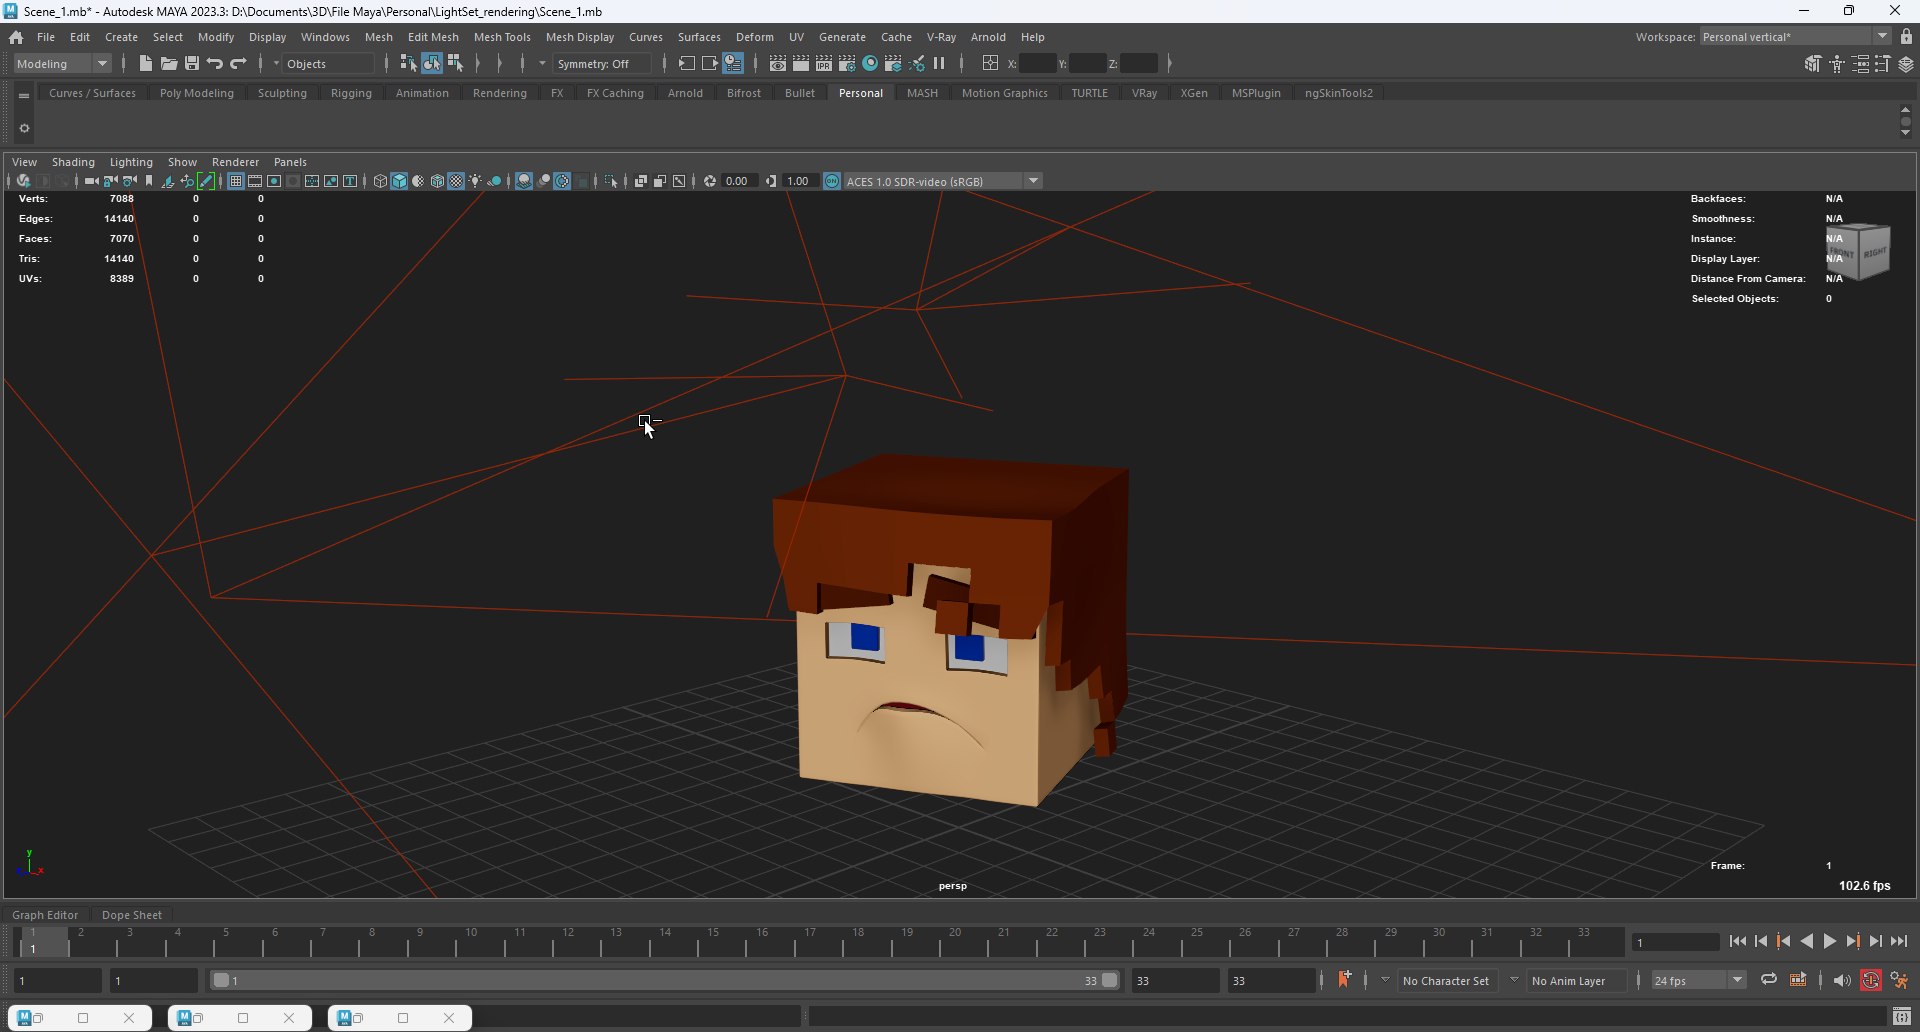Toggle use all lights bulb

[x=475, y=181]
